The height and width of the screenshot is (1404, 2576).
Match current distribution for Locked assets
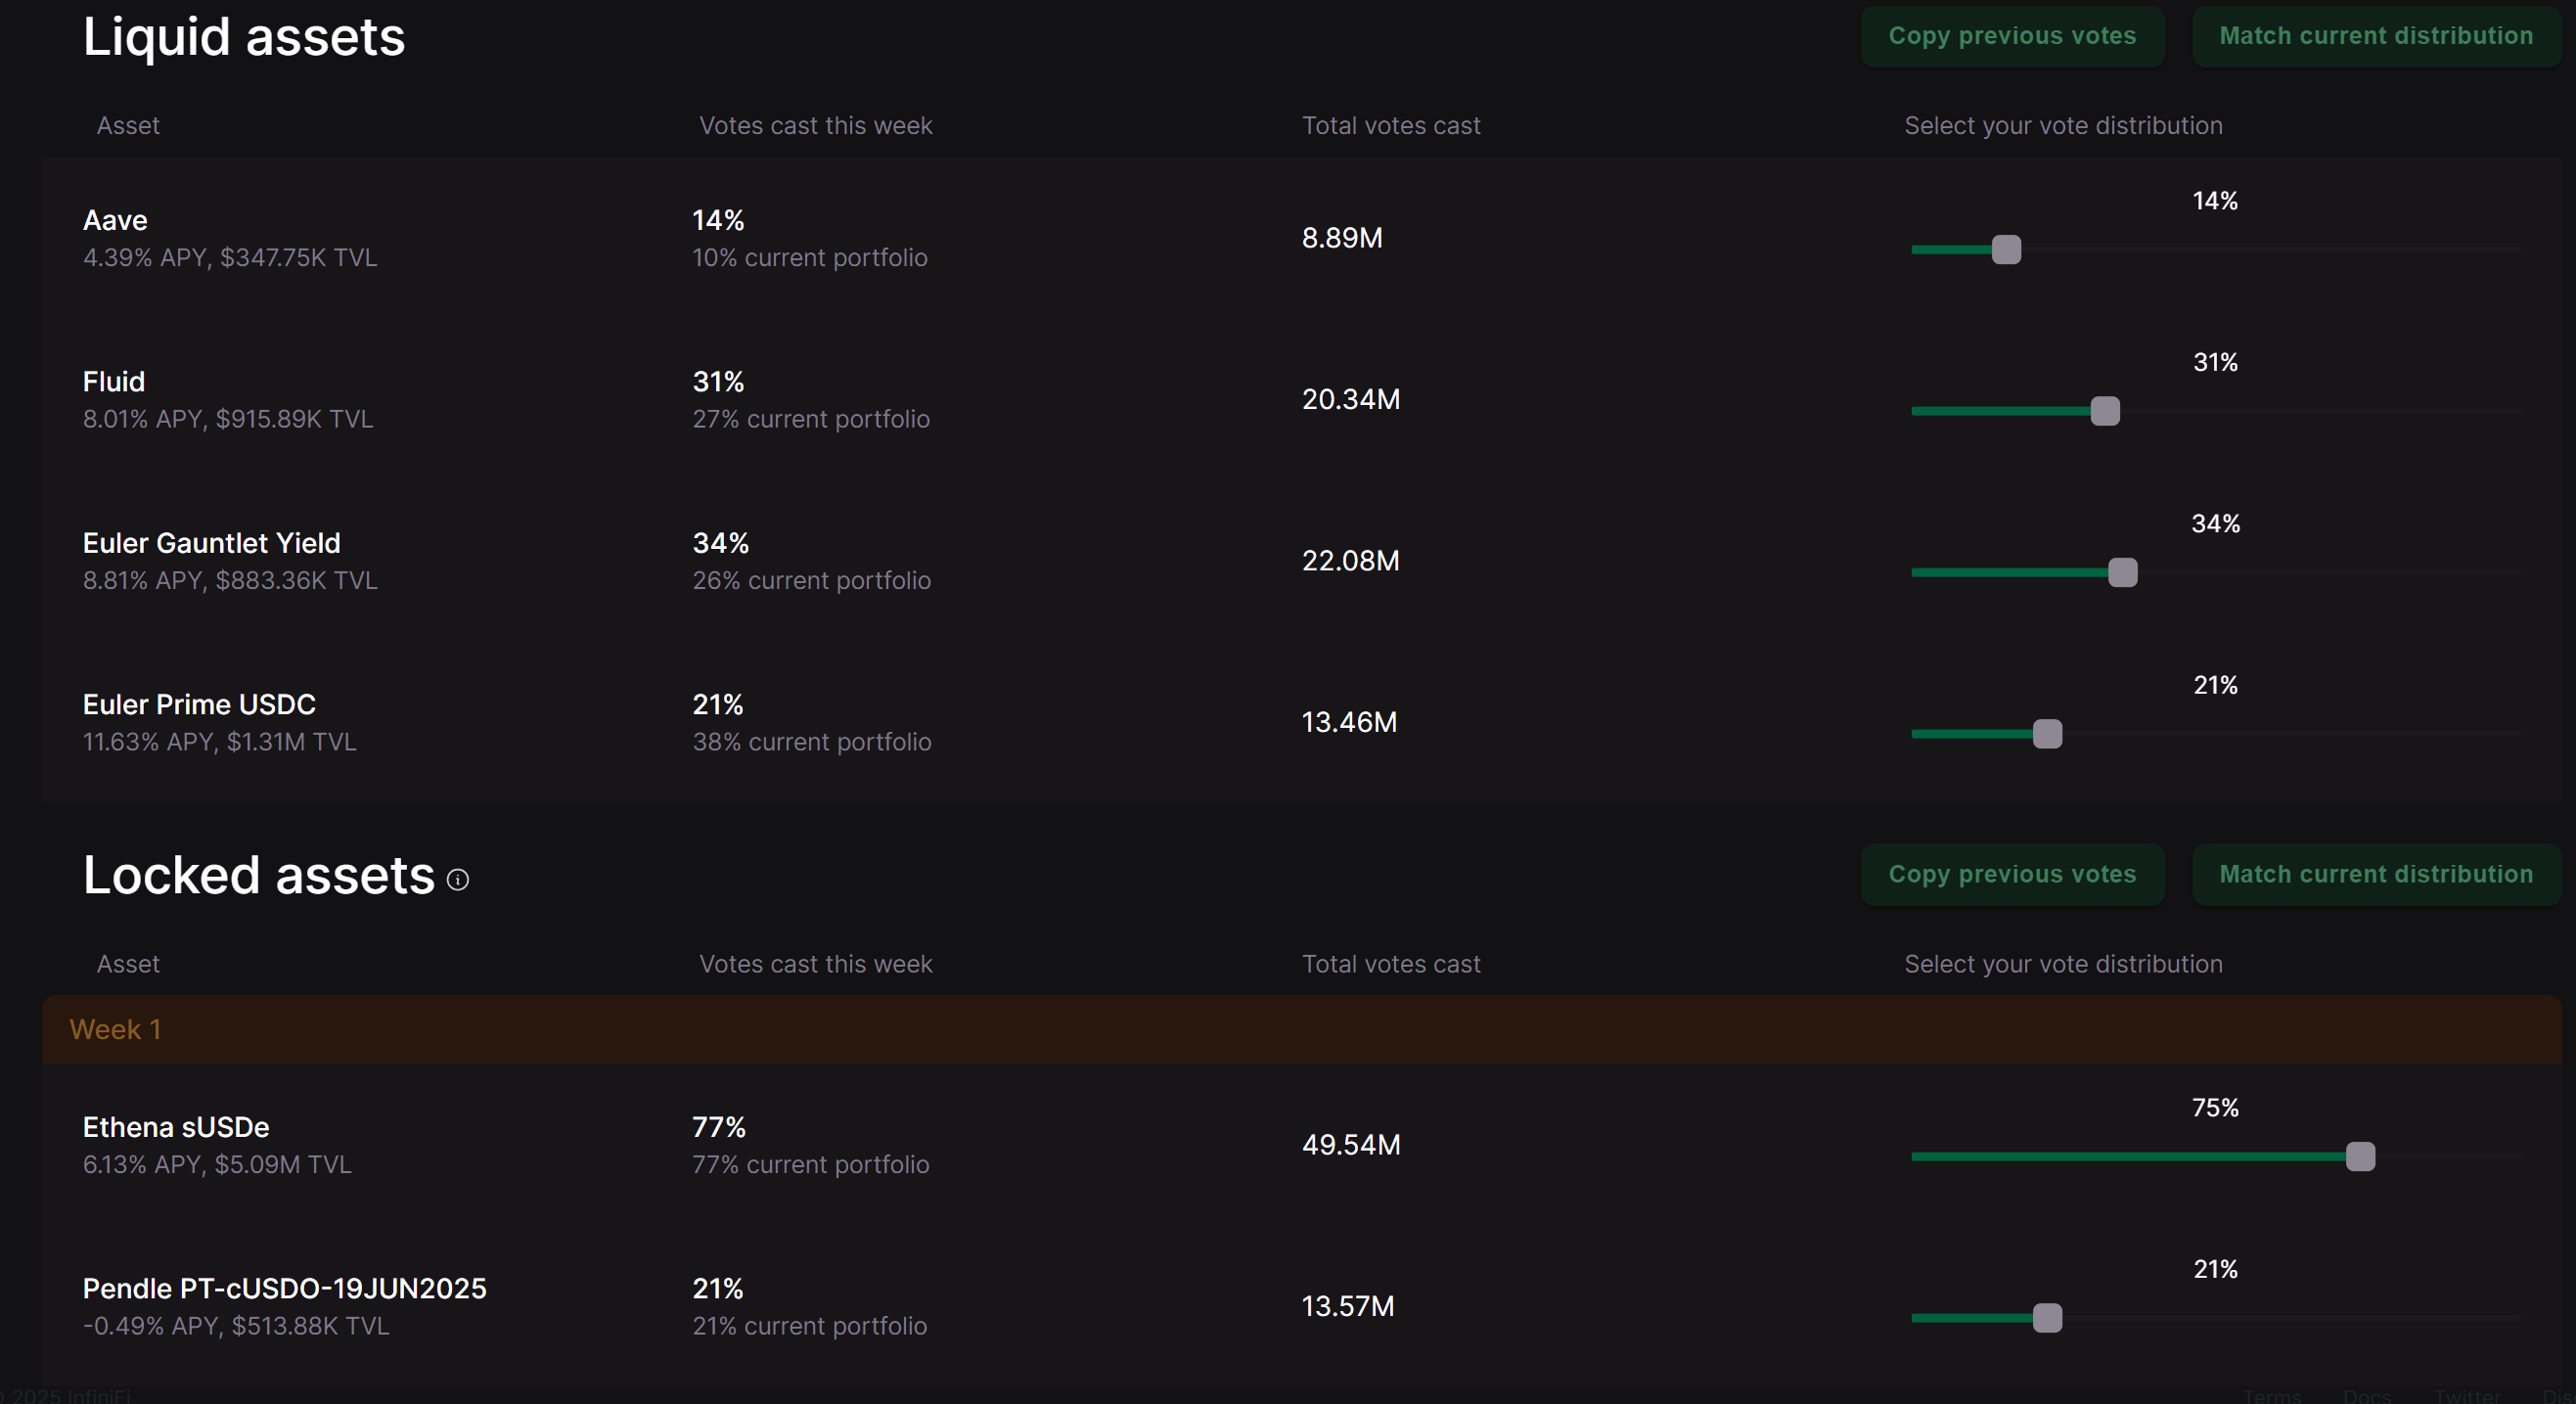[x=2375, y=874]
